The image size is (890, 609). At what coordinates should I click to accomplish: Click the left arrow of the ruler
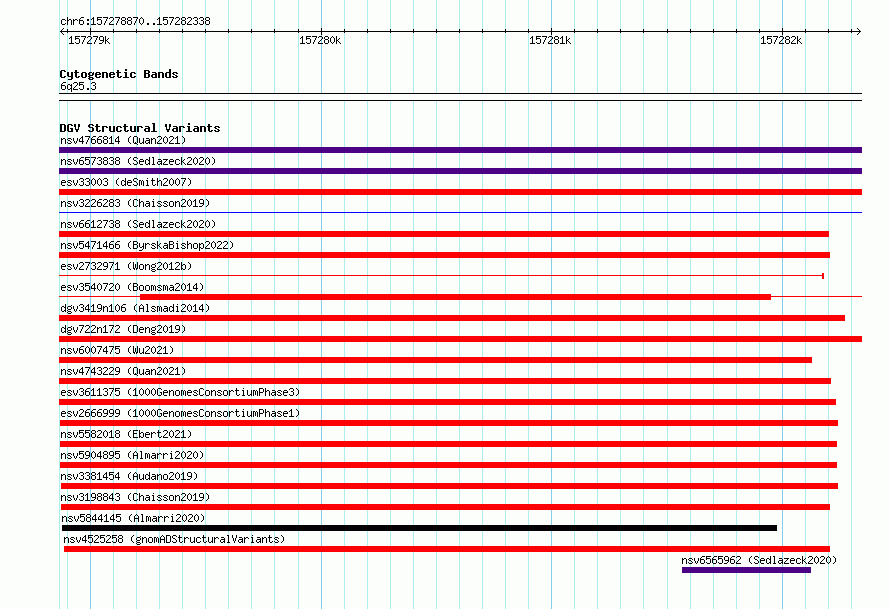pos(62,31)
